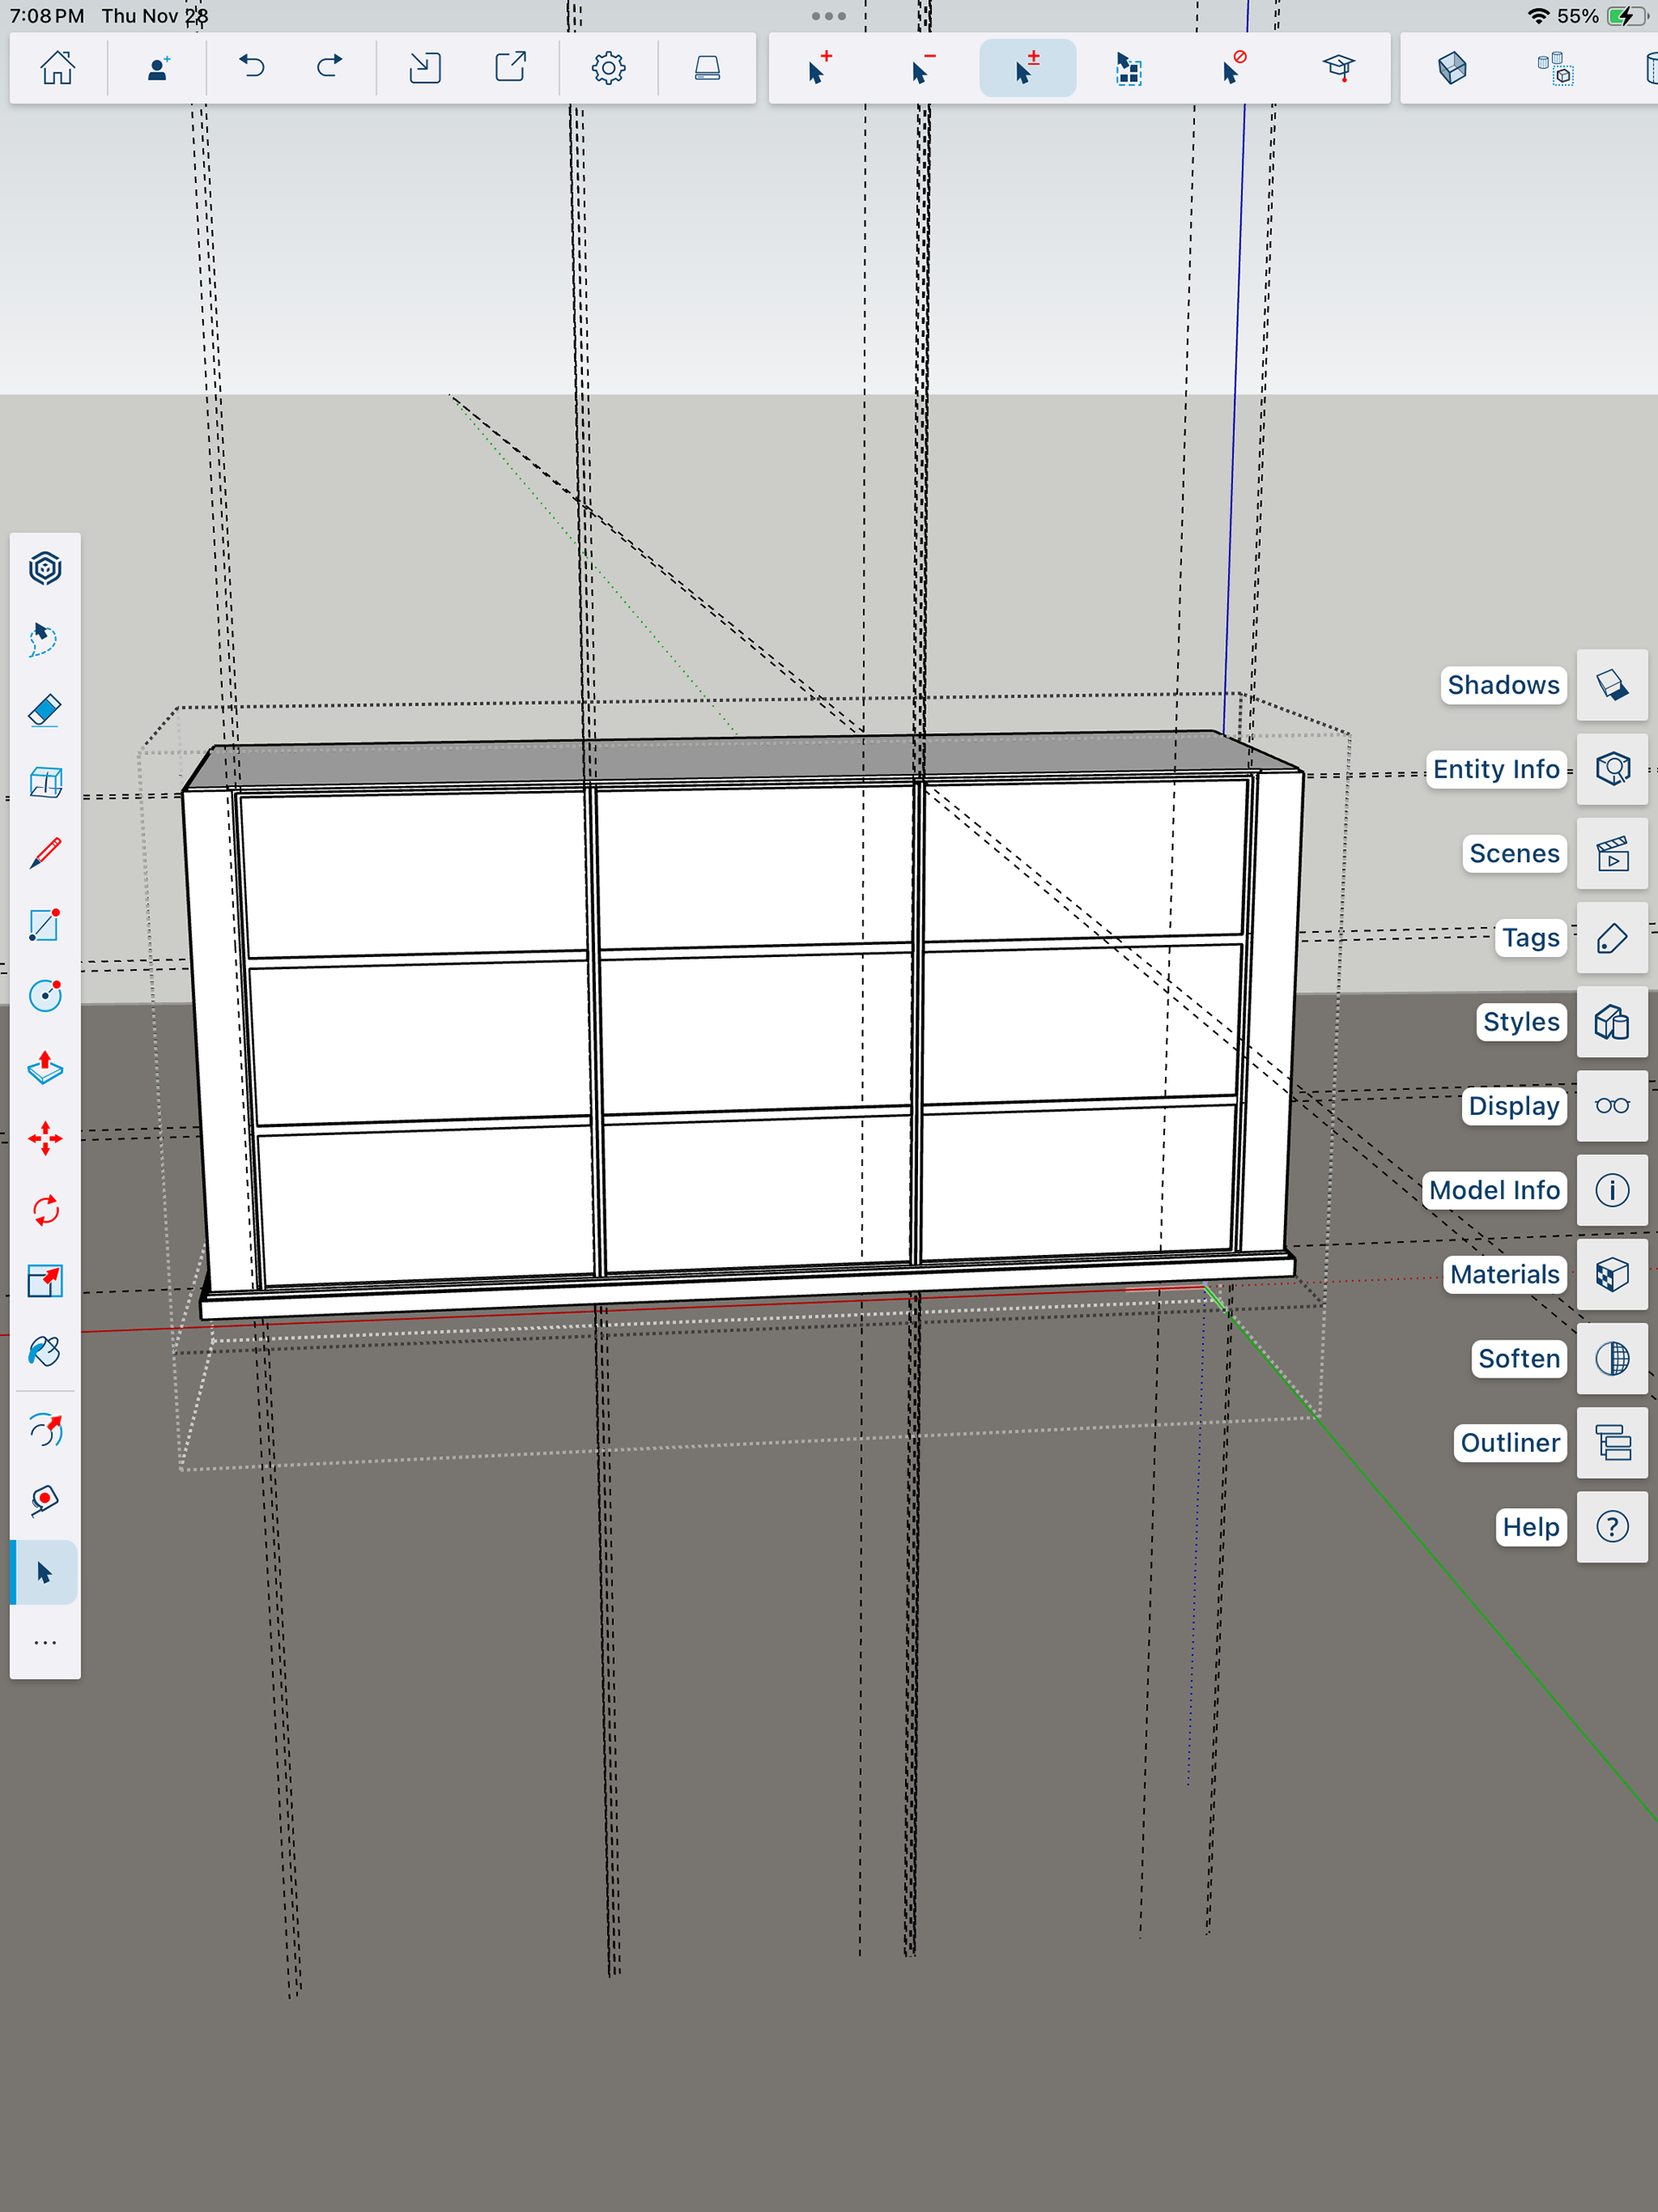Select the Pencil line tool
Viewport: 1658px width, 2212px height.
click(45, 853)
